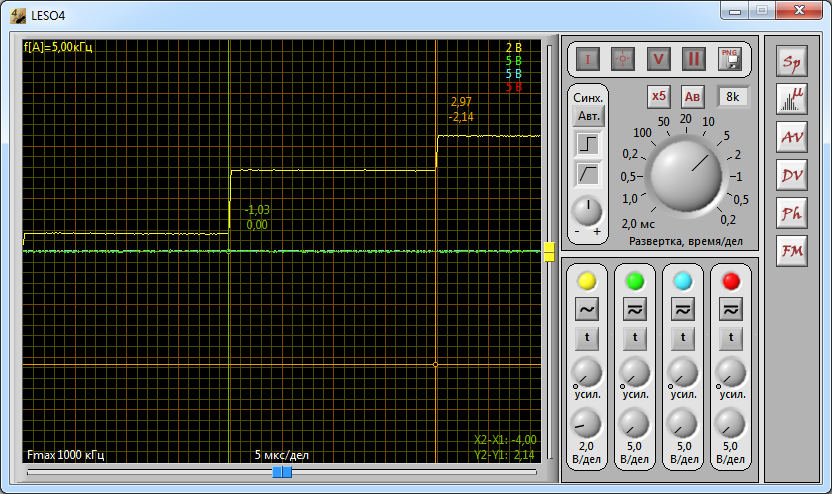Click the cyan channel gain knob

(x=682, y=373)
